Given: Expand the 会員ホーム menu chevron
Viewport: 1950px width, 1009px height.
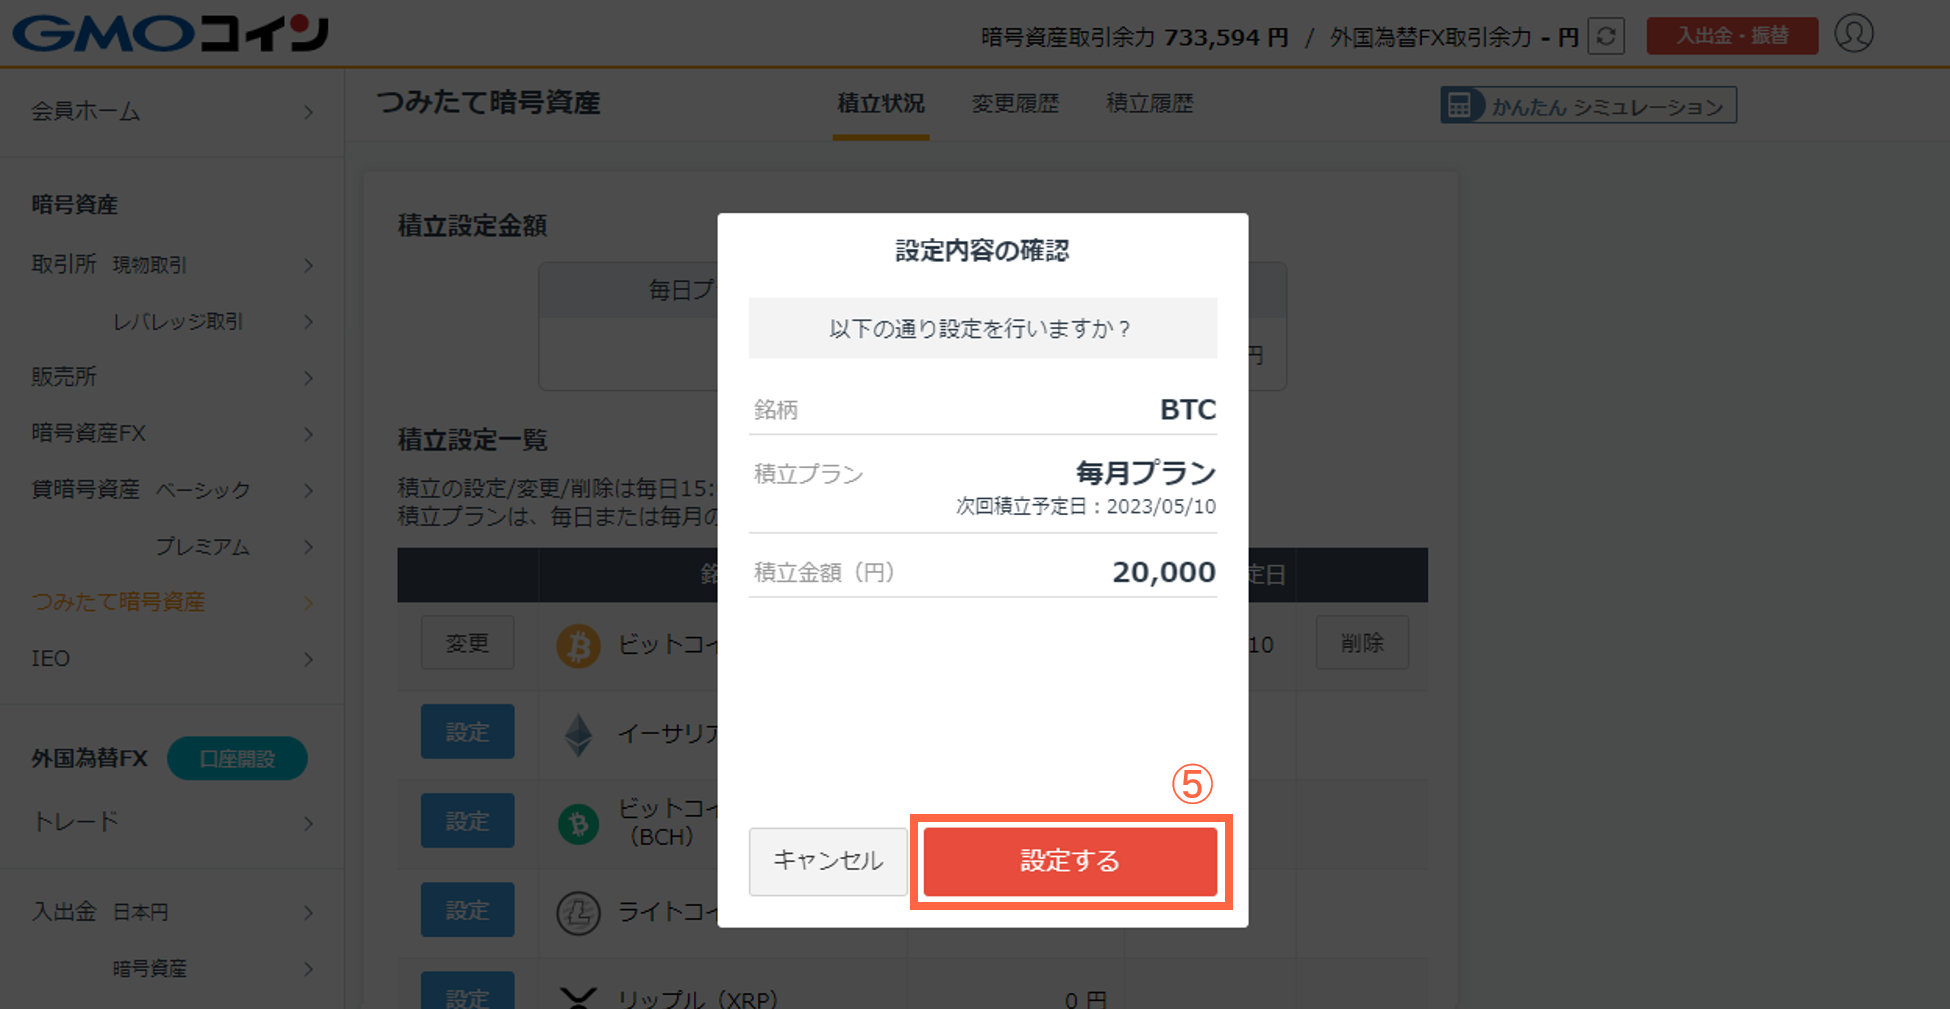Looking at the screenshot, I should pyautogui.click(x=309, y=112).
